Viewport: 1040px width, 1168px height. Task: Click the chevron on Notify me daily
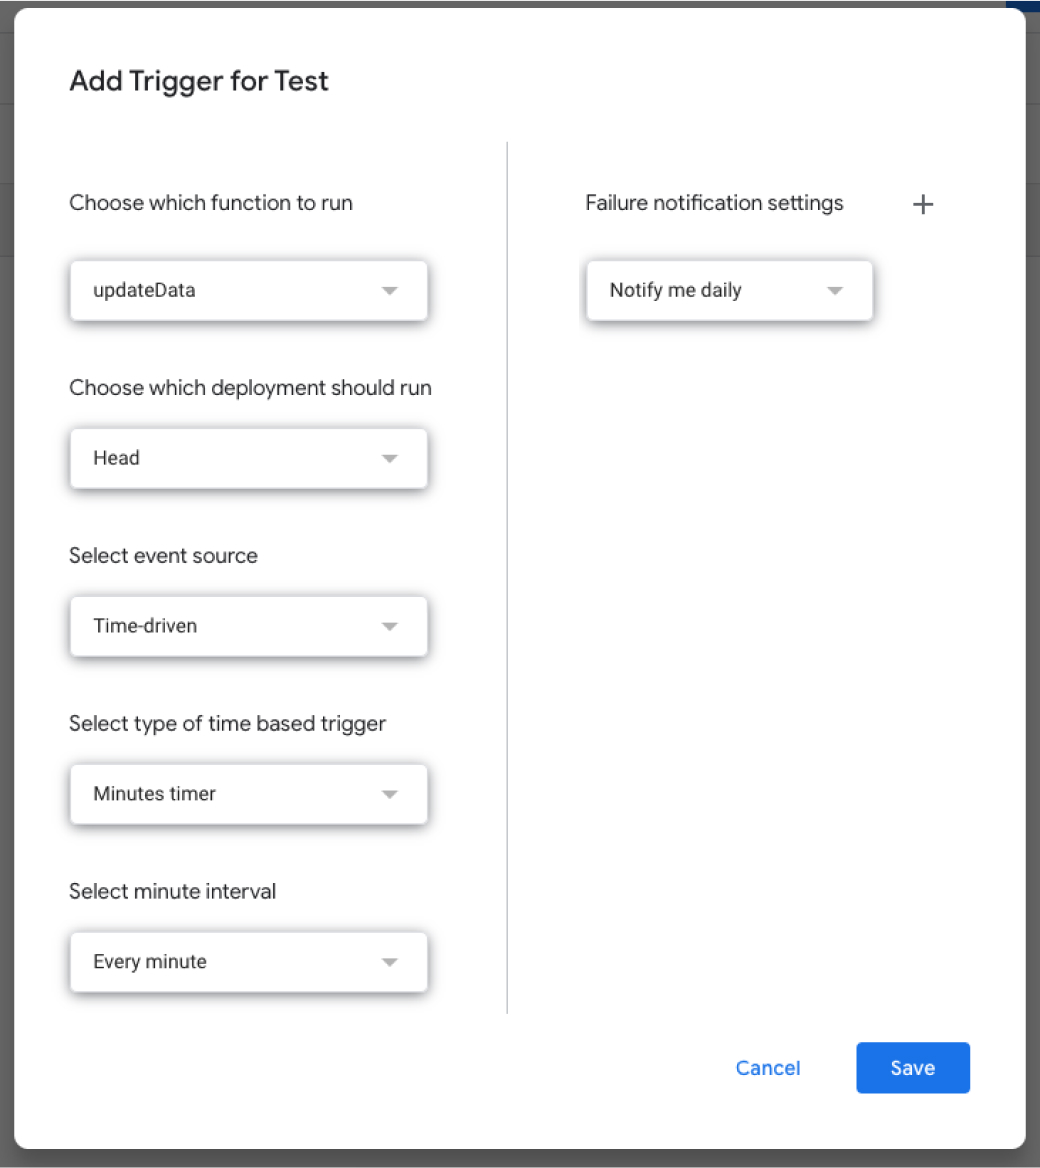pos(834,291)
